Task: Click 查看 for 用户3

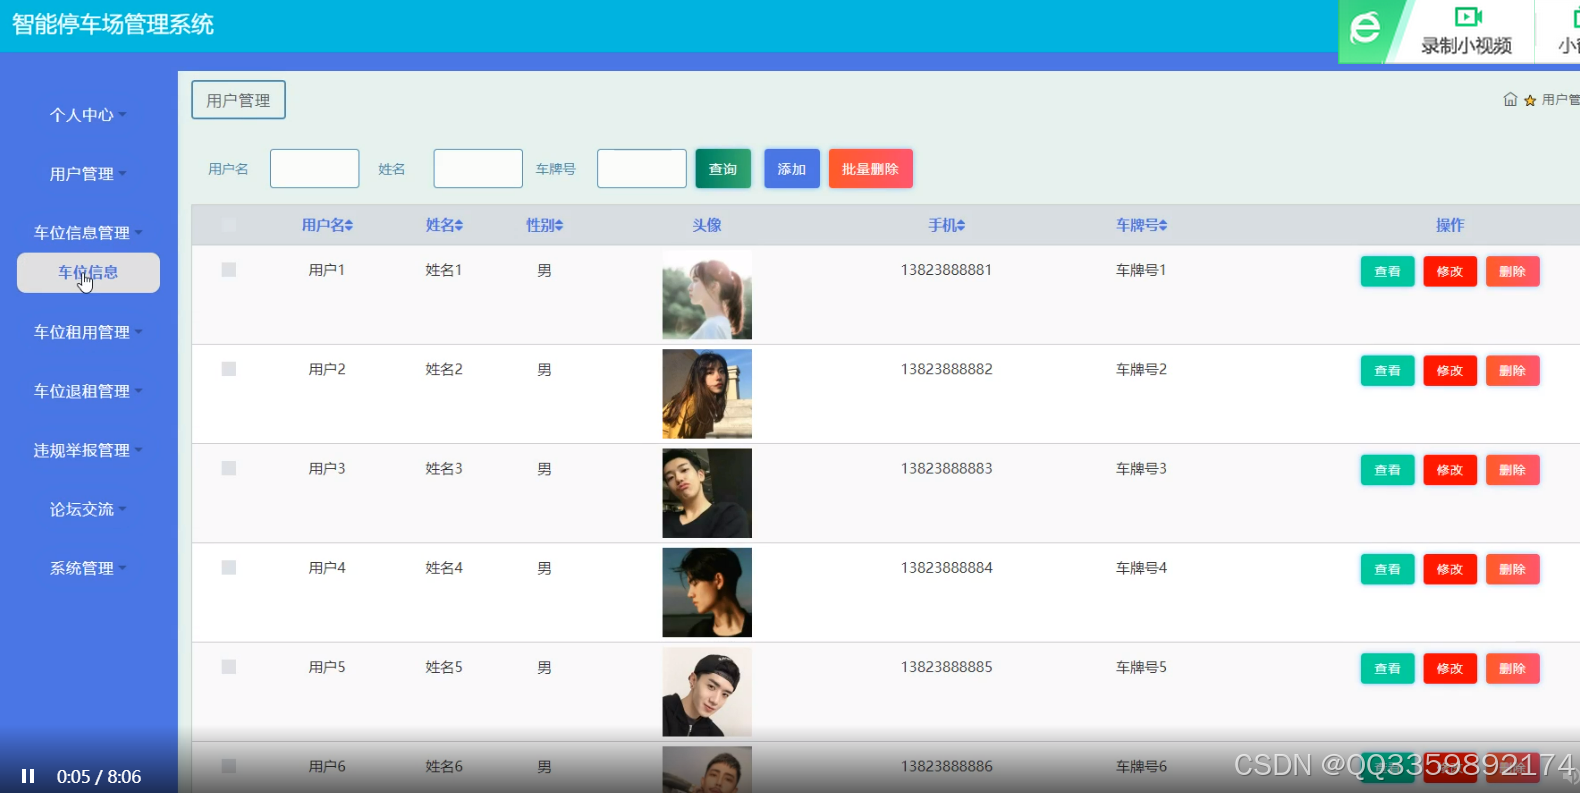Action: (1387, 470)
